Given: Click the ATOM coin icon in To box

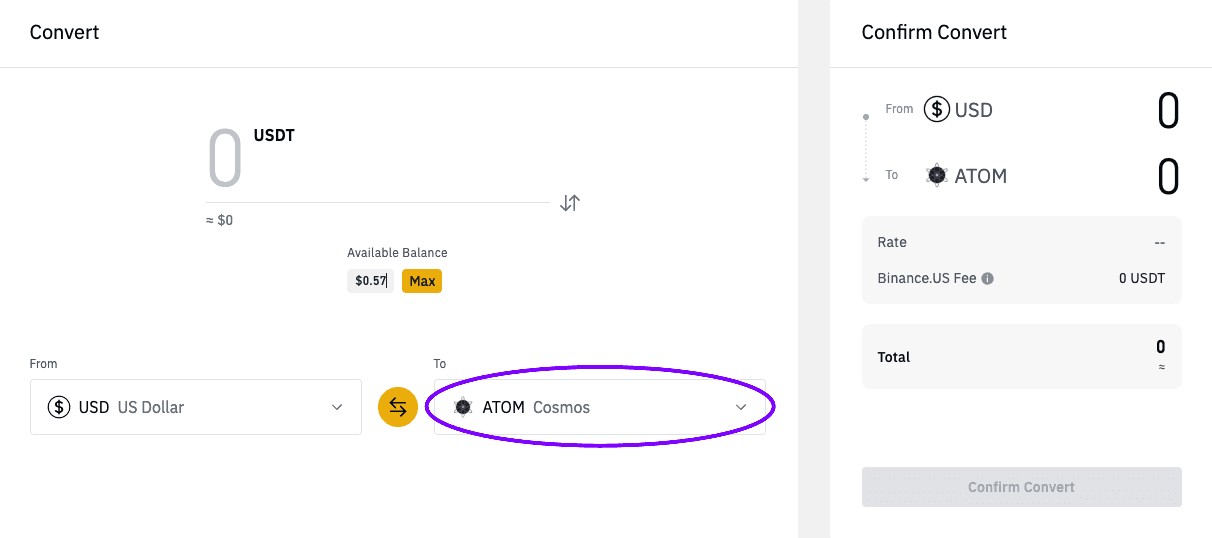Looking at the screenshot, I should click(x=463, y=407).
